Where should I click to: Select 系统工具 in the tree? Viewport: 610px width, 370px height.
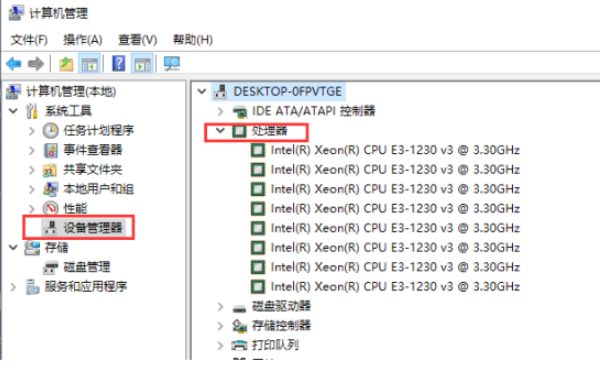coord(68,111)
